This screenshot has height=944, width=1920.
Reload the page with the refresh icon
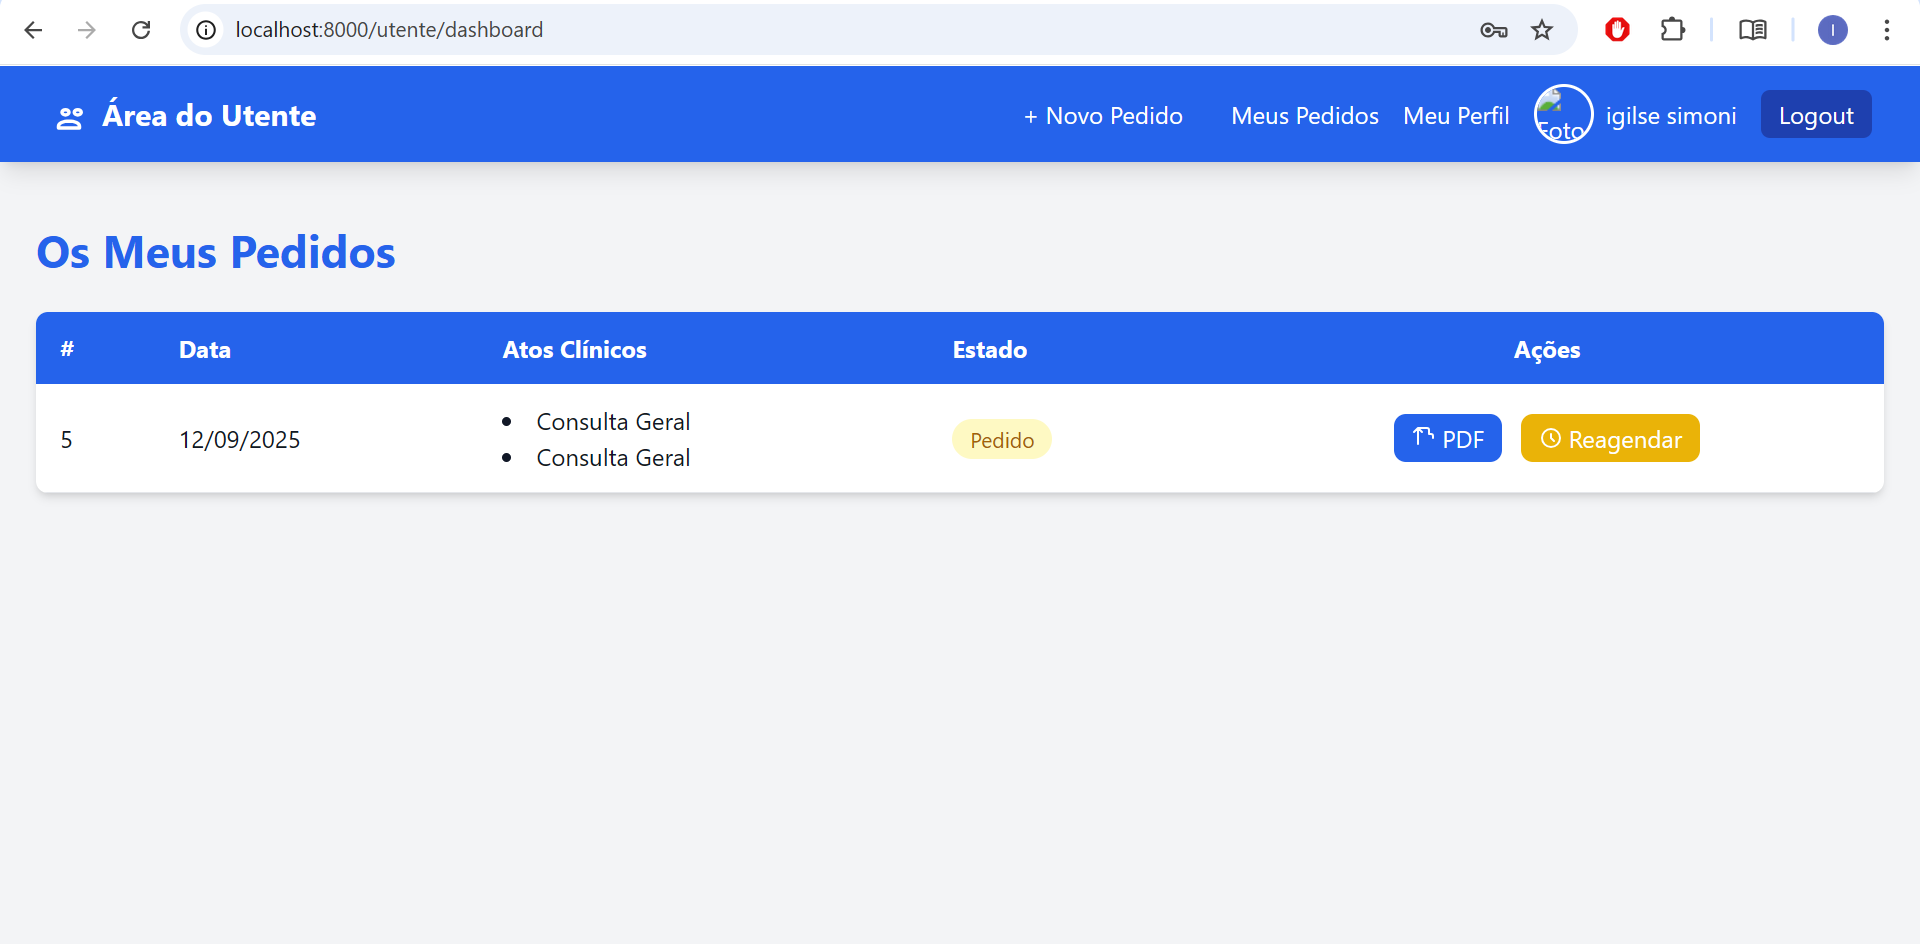[141, 30]
